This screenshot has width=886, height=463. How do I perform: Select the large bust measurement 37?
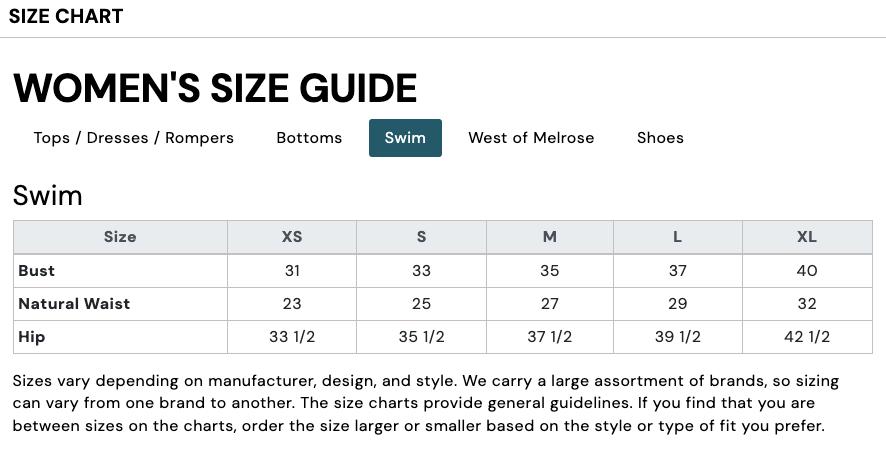(x=678, y=271)
